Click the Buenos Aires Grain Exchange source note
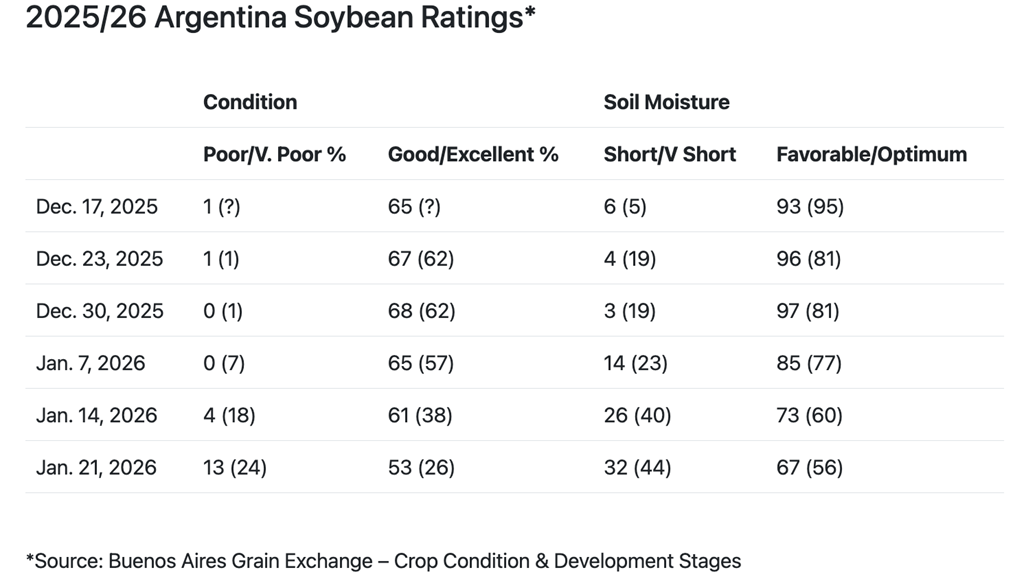The image size is (1024, 581). click(383, 561)
